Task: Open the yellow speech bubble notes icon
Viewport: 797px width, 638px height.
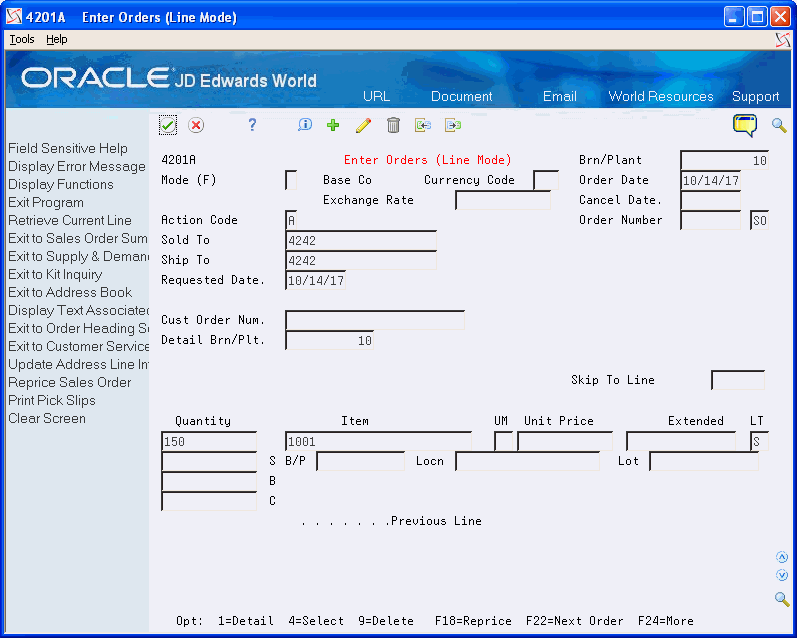Action: [745, 125]
